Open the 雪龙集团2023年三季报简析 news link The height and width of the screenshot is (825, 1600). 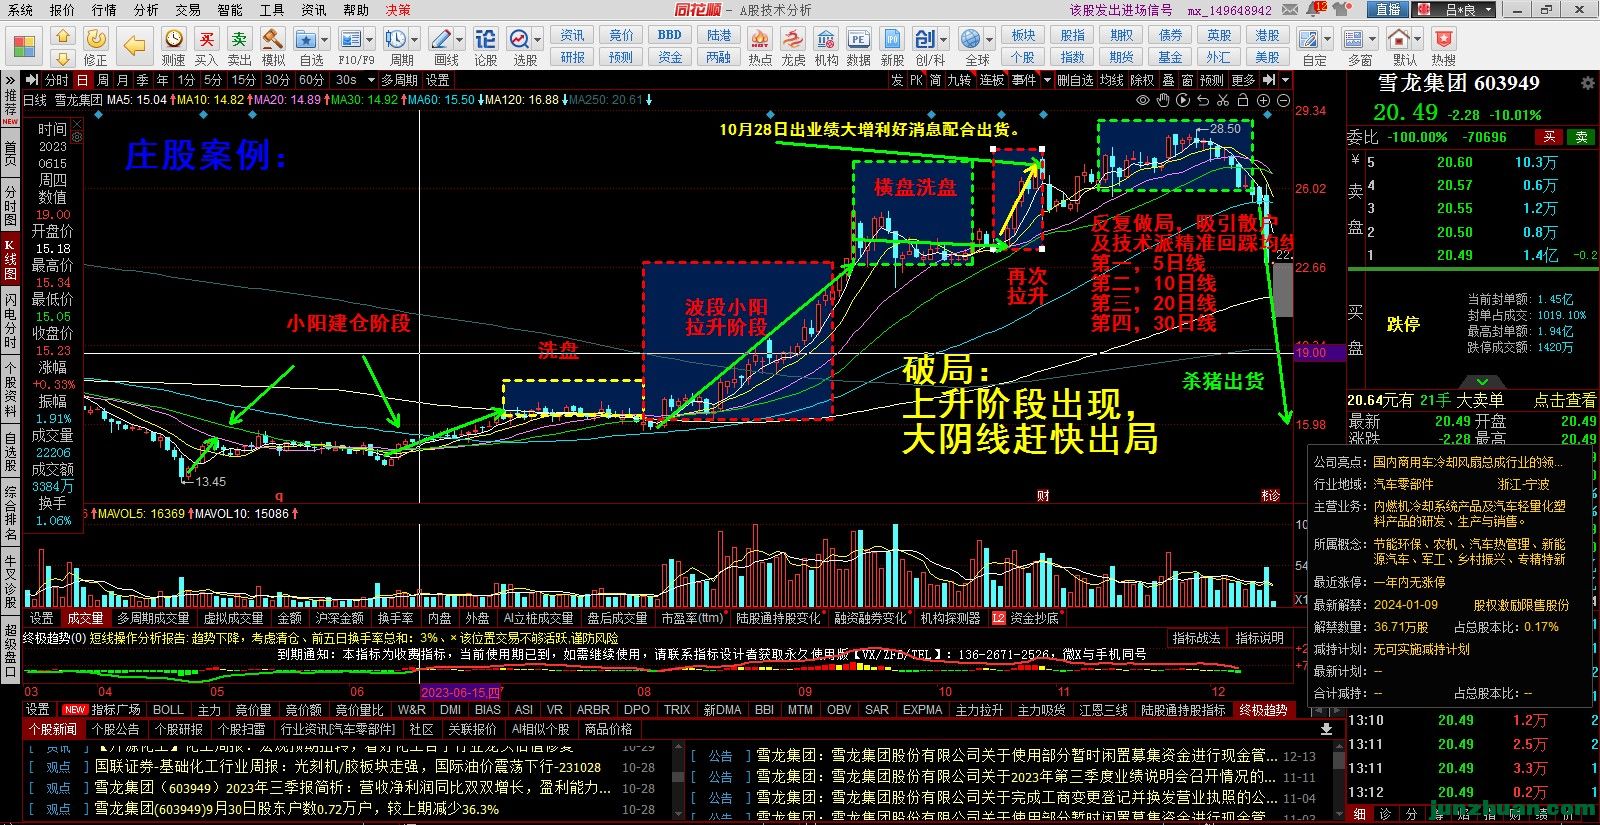(x=353, y=788)
